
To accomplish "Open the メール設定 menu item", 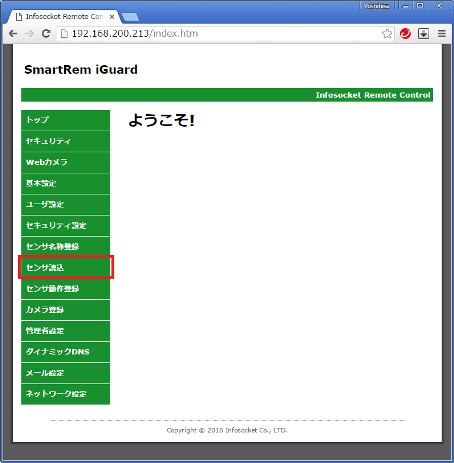I will point(65,373).
